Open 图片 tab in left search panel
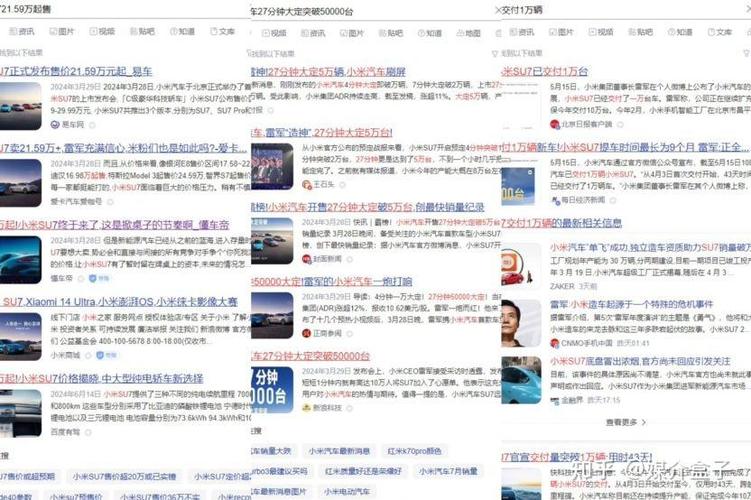751x500 pixels. 62,32
